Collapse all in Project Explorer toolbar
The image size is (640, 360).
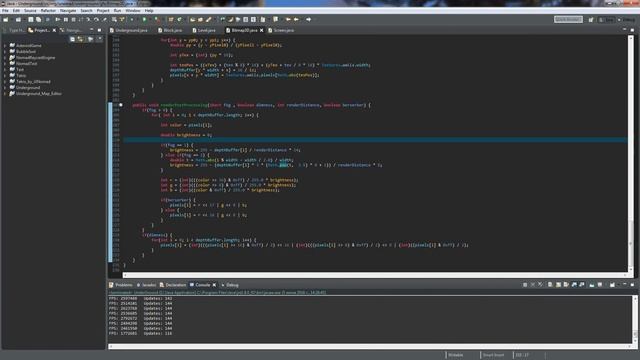[x=72, y=39]
